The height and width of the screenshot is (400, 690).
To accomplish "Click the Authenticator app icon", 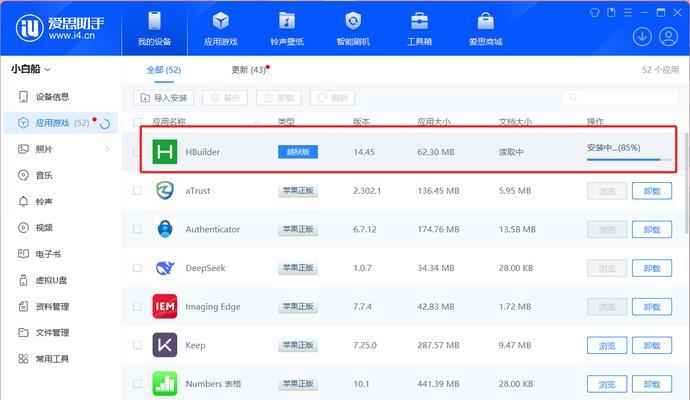I will coord(165,229).
